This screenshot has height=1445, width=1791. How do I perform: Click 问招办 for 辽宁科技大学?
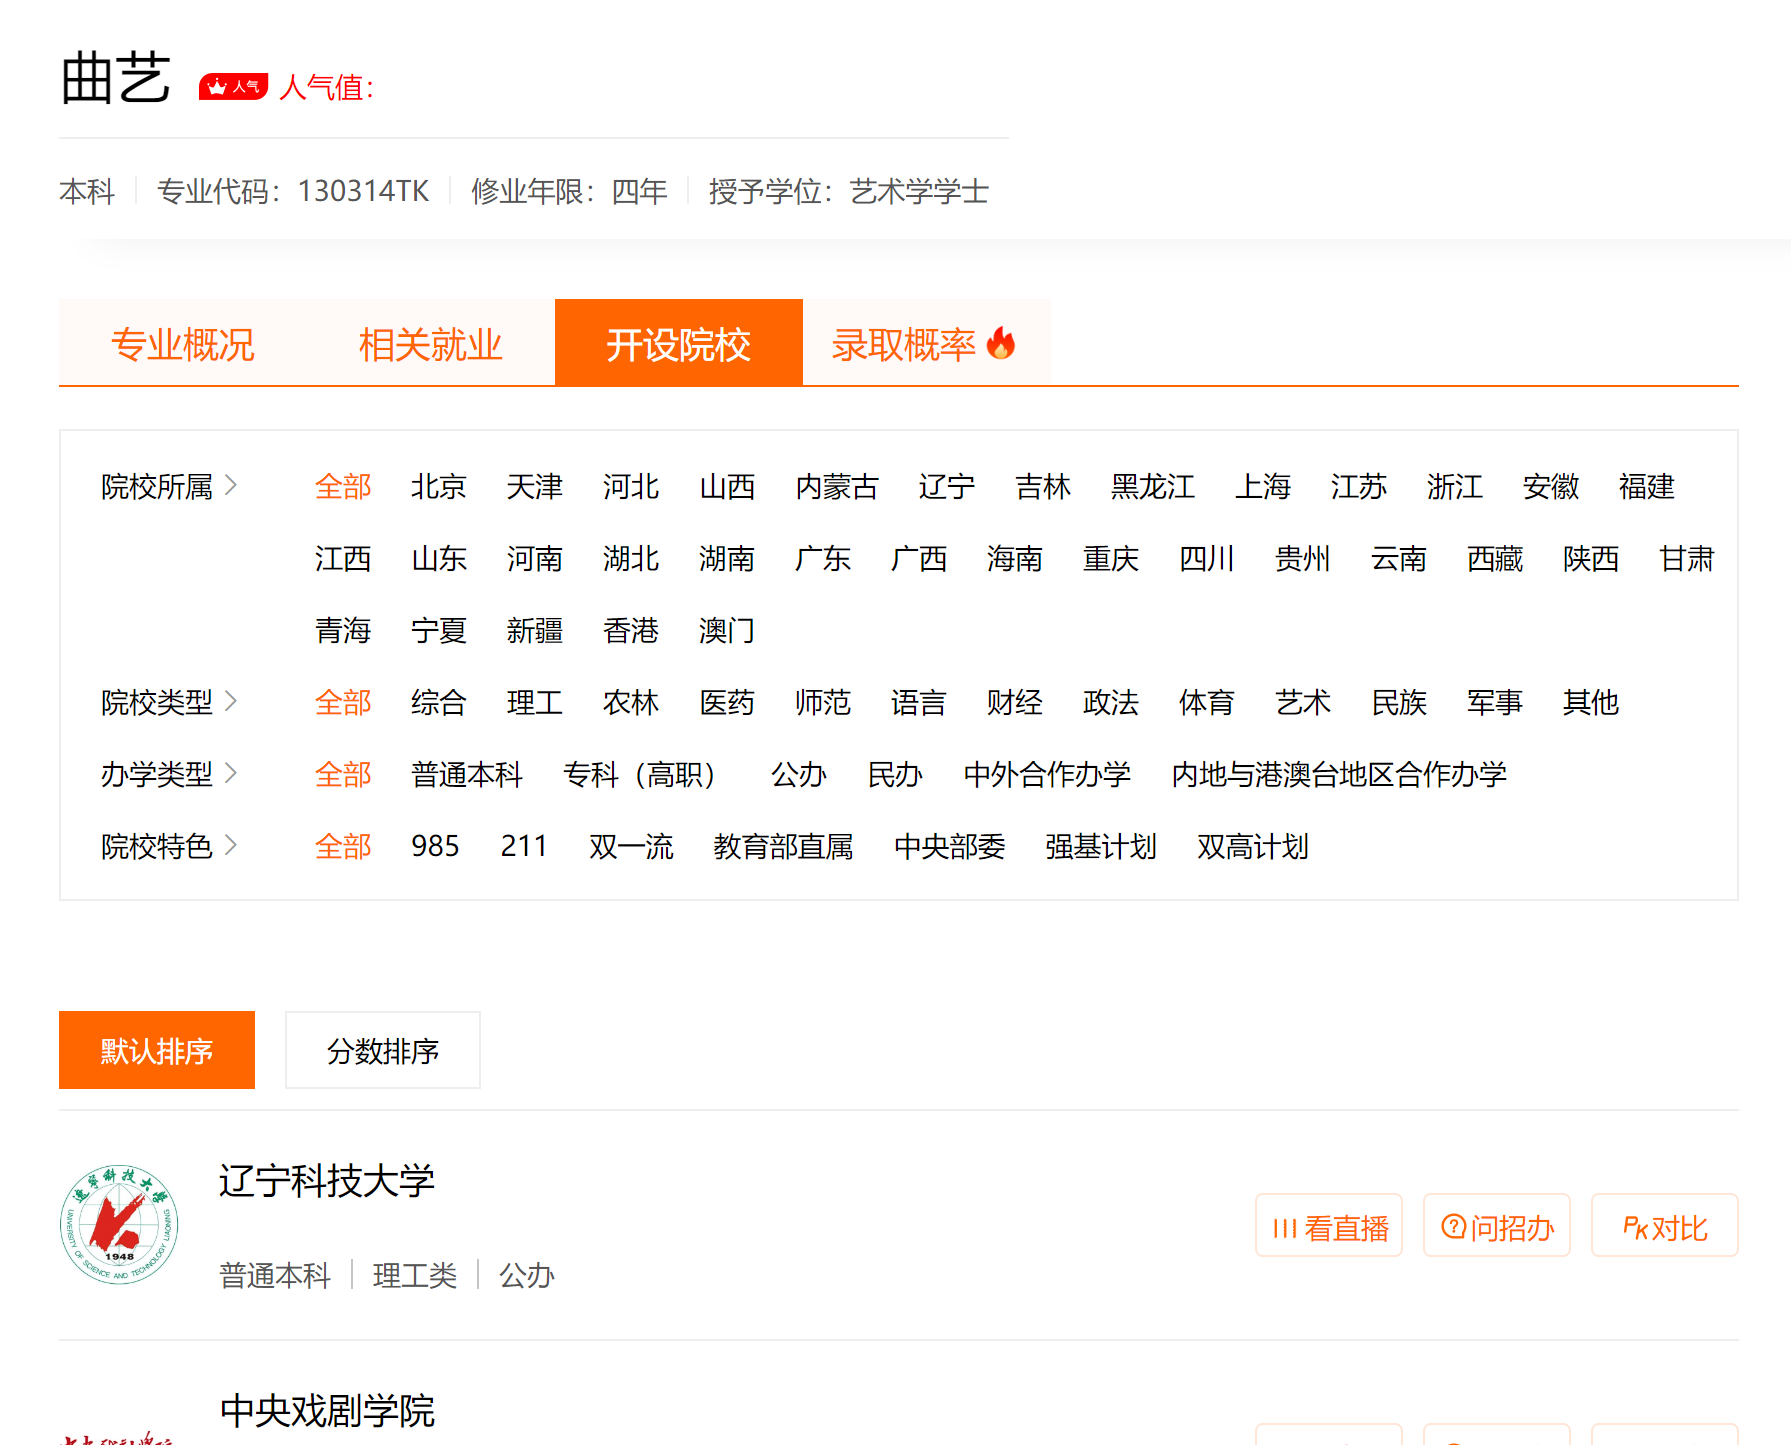point(1497,1226)
